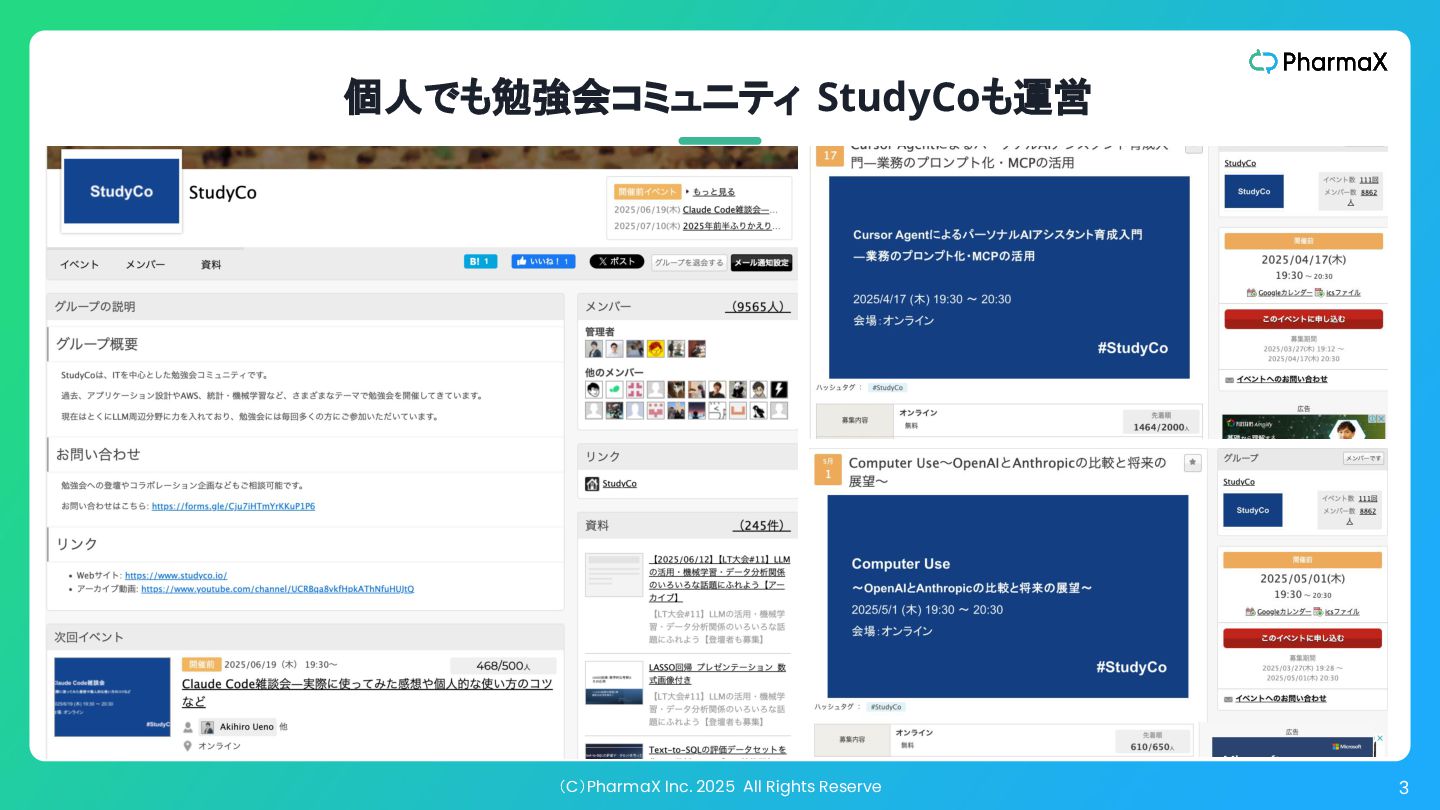This screenshot has width=1440, height=810.
Task: Click the last administrator avatar under 管理者
Action: coord(697,349)
